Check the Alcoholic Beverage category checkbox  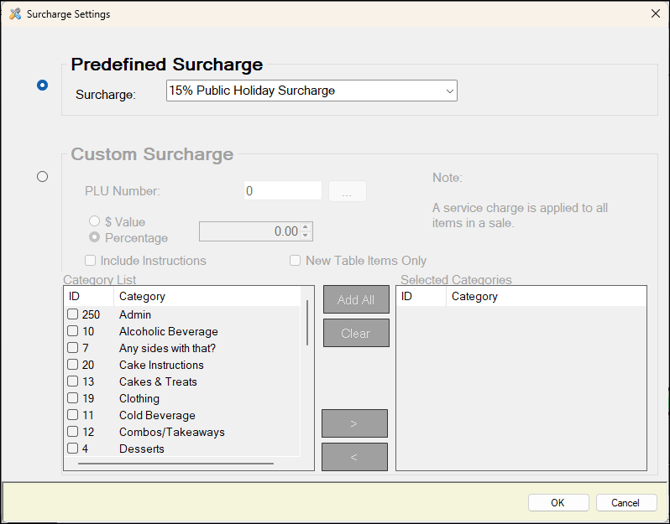(x=73, y=331)
